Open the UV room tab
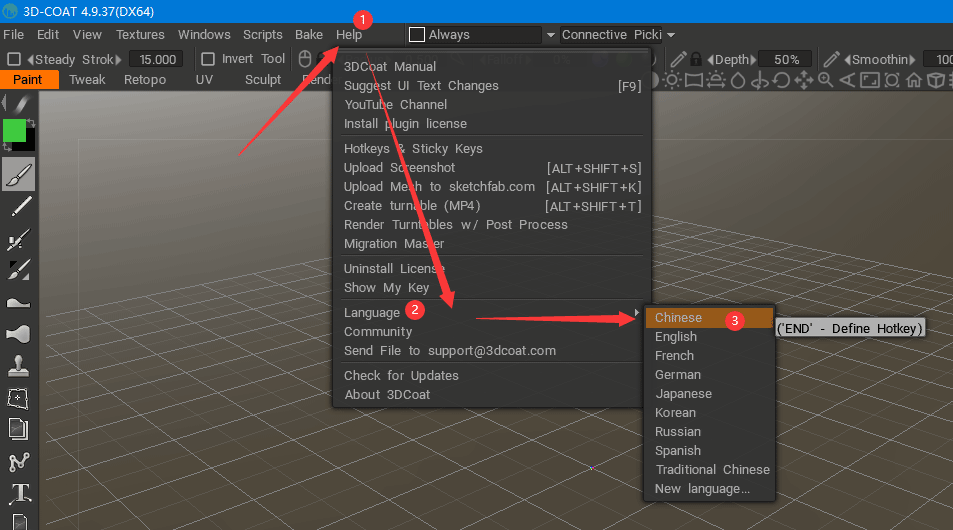Screen dimensions: 953x530 pyautogui.click(x=204, y=80)
